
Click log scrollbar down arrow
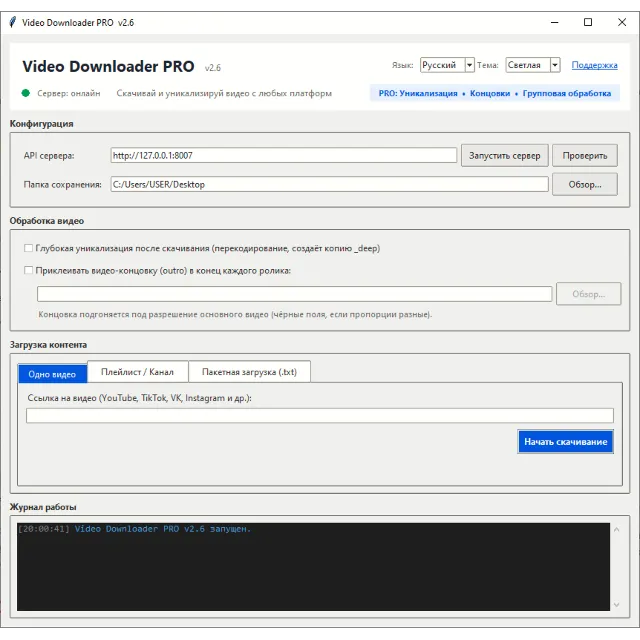click(616, 604)
